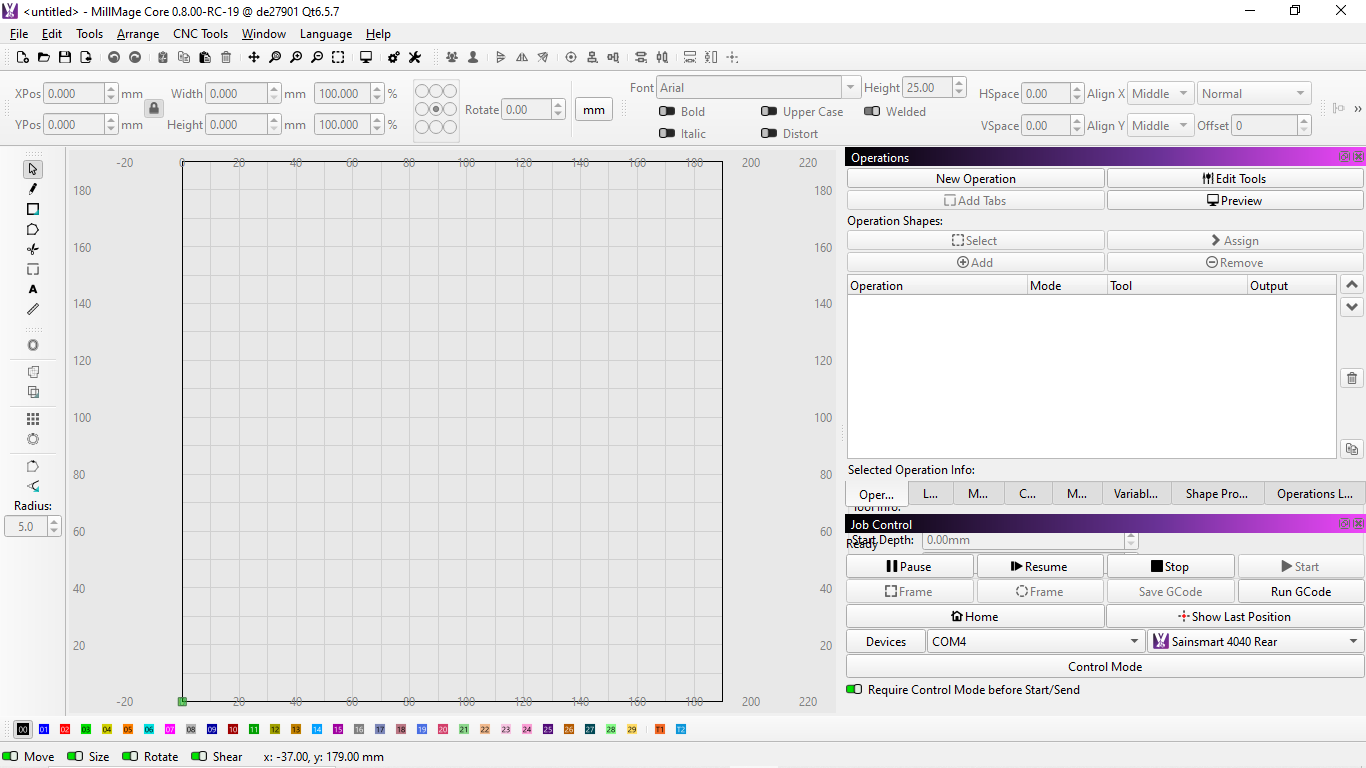Open the Align X Middle dropdown
This screenshot has width=1366, height=768.
click(x=1160, y=94)
